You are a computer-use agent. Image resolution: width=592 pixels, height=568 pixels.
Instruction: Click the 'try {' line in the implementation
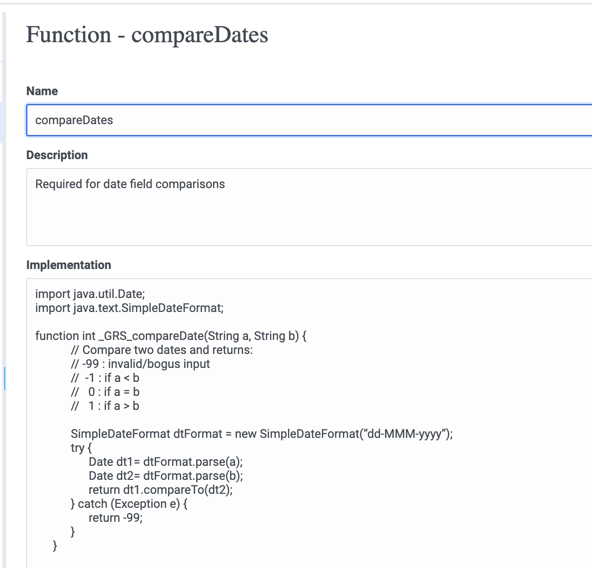click(x=81, y=448)
